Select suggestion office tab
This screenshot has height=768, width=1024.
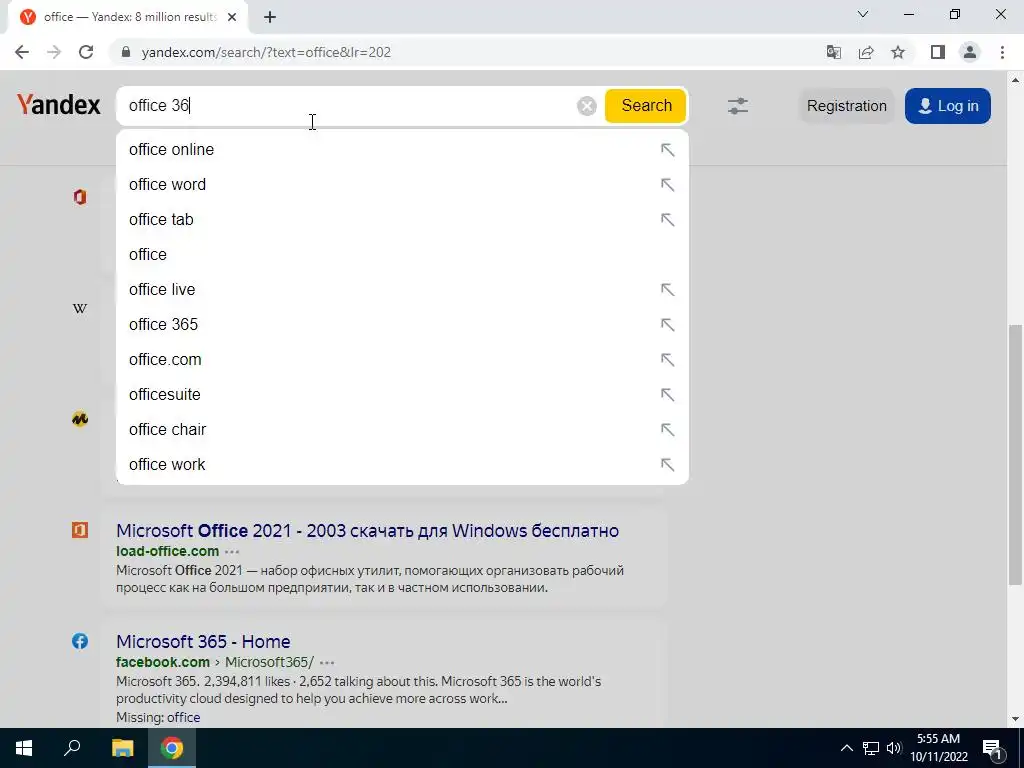click(402, 219)
